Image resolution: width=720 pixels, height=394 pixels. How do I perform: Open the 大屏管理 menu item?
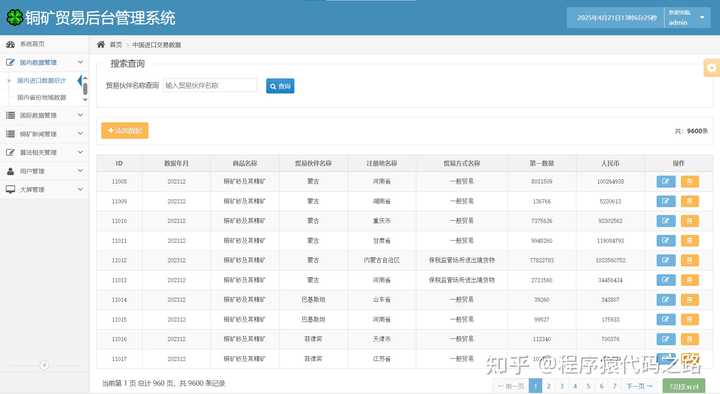[x=44, y=189]
